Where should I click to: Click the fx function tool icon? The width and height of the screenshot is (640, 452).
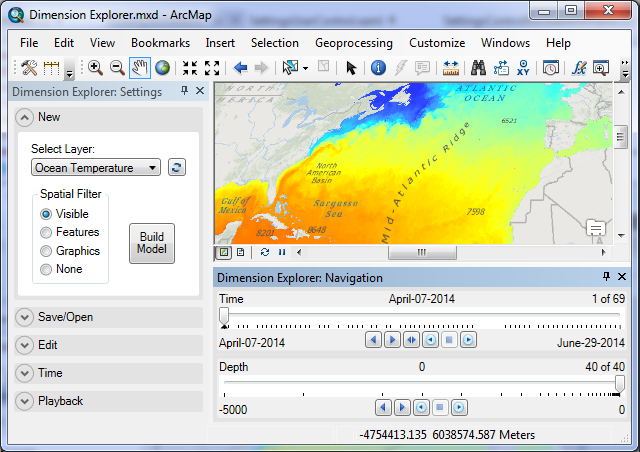(x=579, y=68)
